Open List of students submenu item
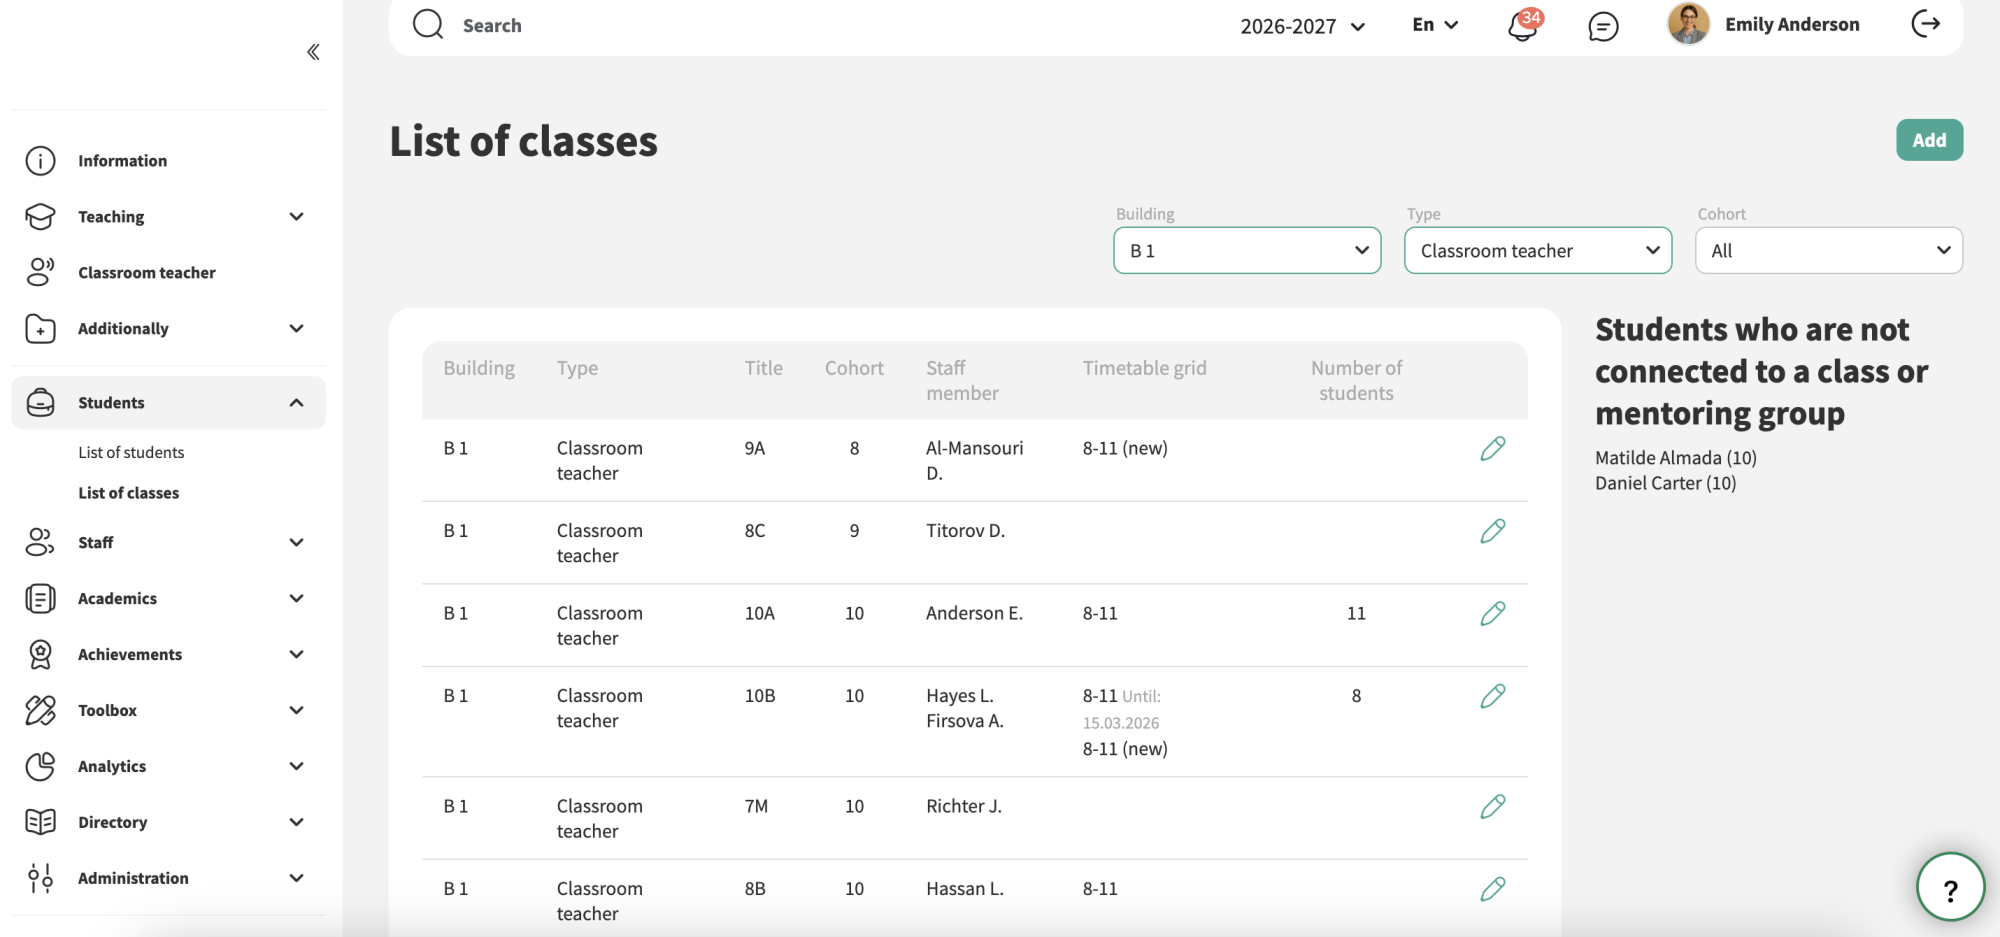The height and width of the screenshot is (937, 2000). click(x=131, y=452)
